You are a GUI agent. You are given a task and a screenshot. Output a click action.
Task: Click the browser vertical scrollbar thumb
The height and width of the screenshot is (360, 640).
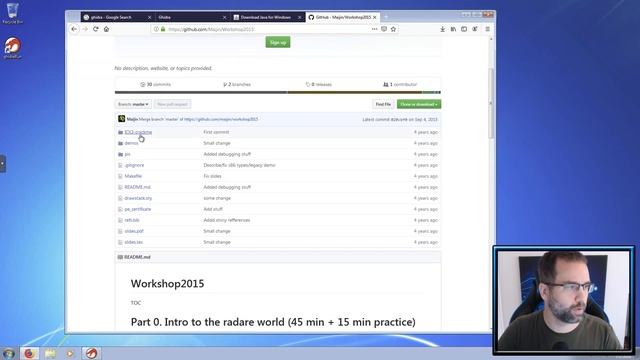491,103
